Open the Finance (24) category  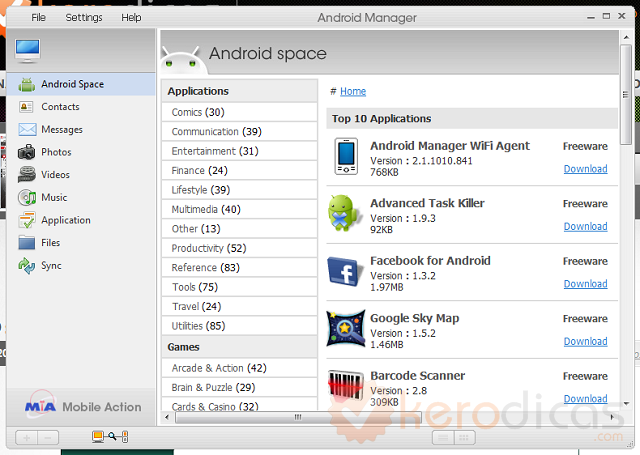240,171
